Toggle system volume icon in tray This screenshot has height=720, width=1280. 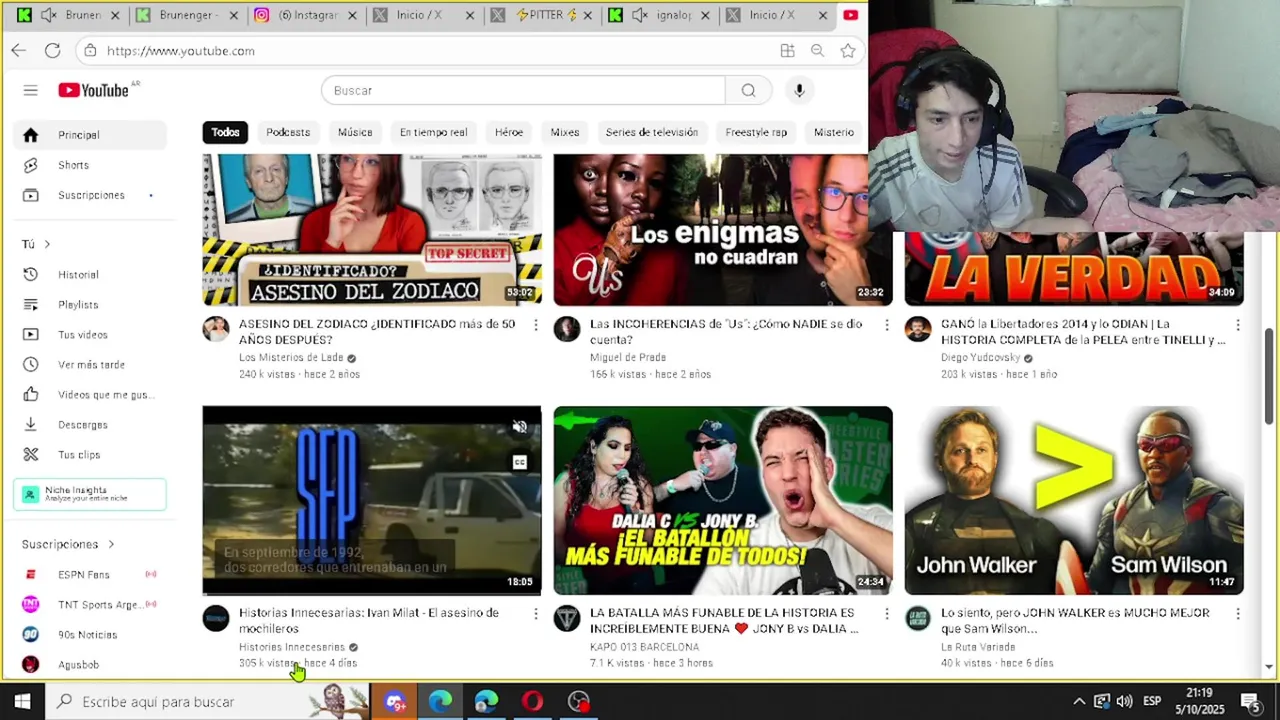(x=1124, y=701)
